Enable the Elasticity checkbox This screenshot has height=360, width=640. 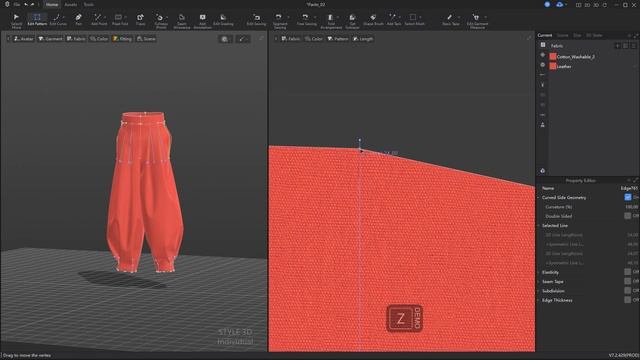[x=628, y=272]
